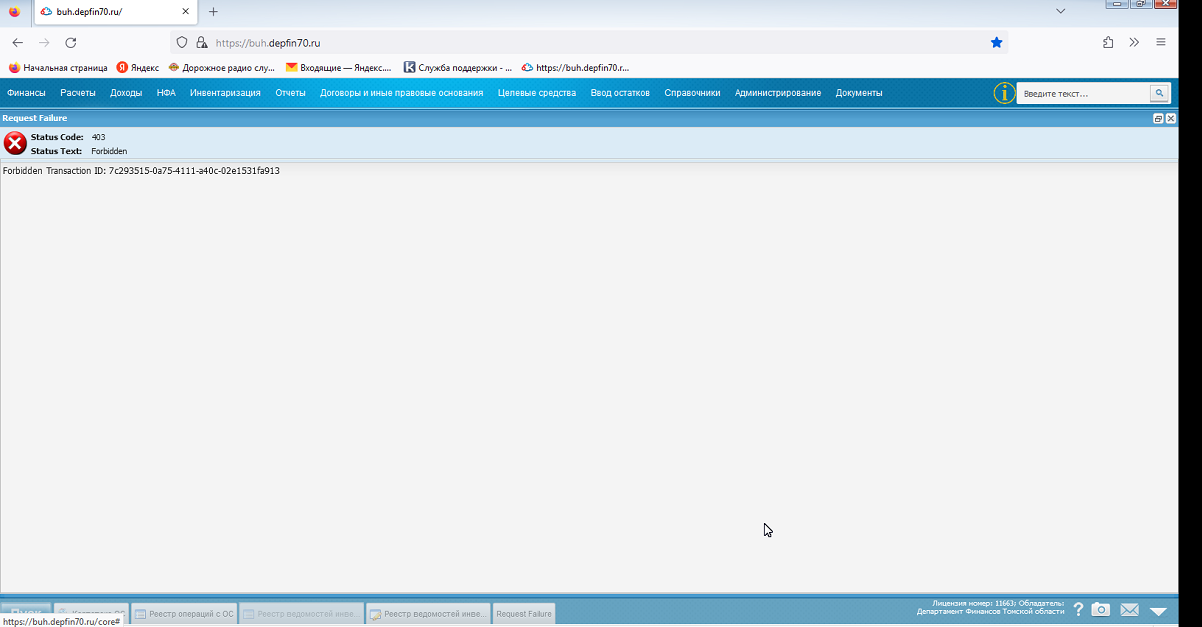The height and width of the screenshot is (627, 1202).
Task: Open Договоры и иные правовые основания menu
Action: coord(401,93)
